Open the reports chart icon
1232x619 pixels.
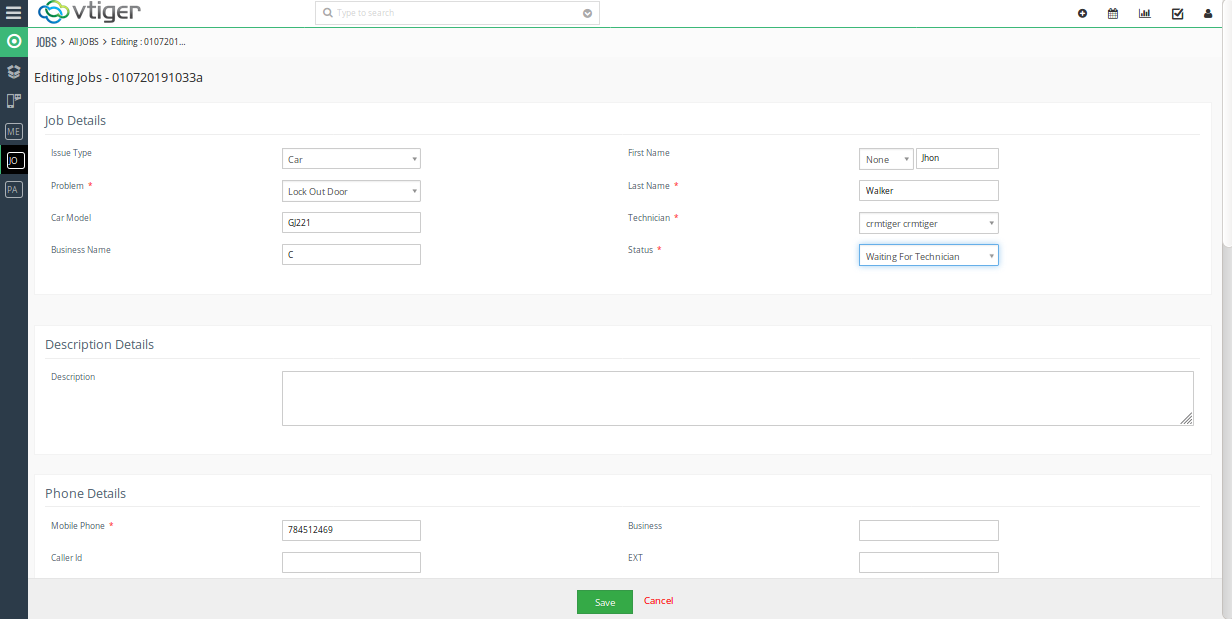click(1144, 14)
